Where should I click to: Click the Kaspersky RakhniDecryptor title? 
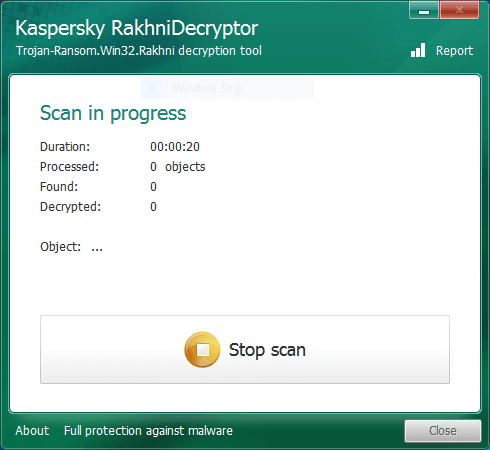tap(137, 28)
